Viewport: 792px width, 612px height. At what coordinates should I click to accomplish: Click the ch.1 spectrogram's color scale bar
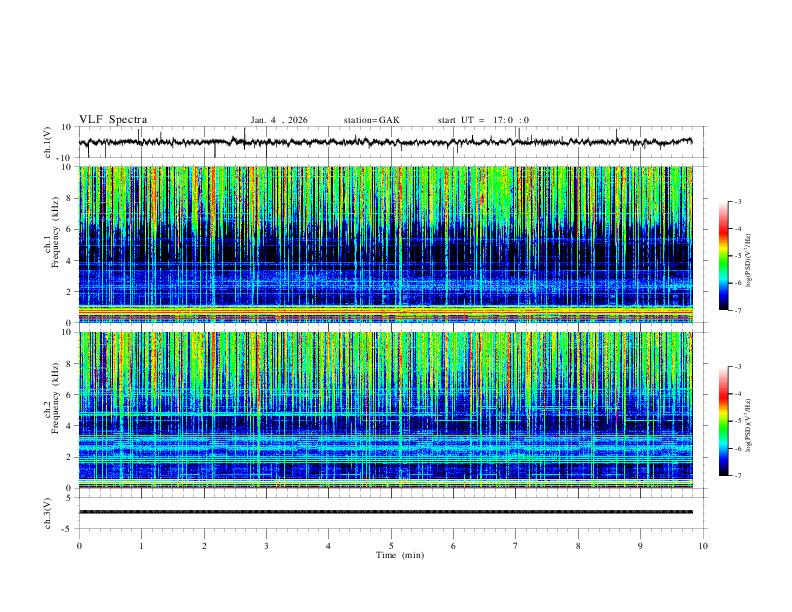[x=723, y=256]
